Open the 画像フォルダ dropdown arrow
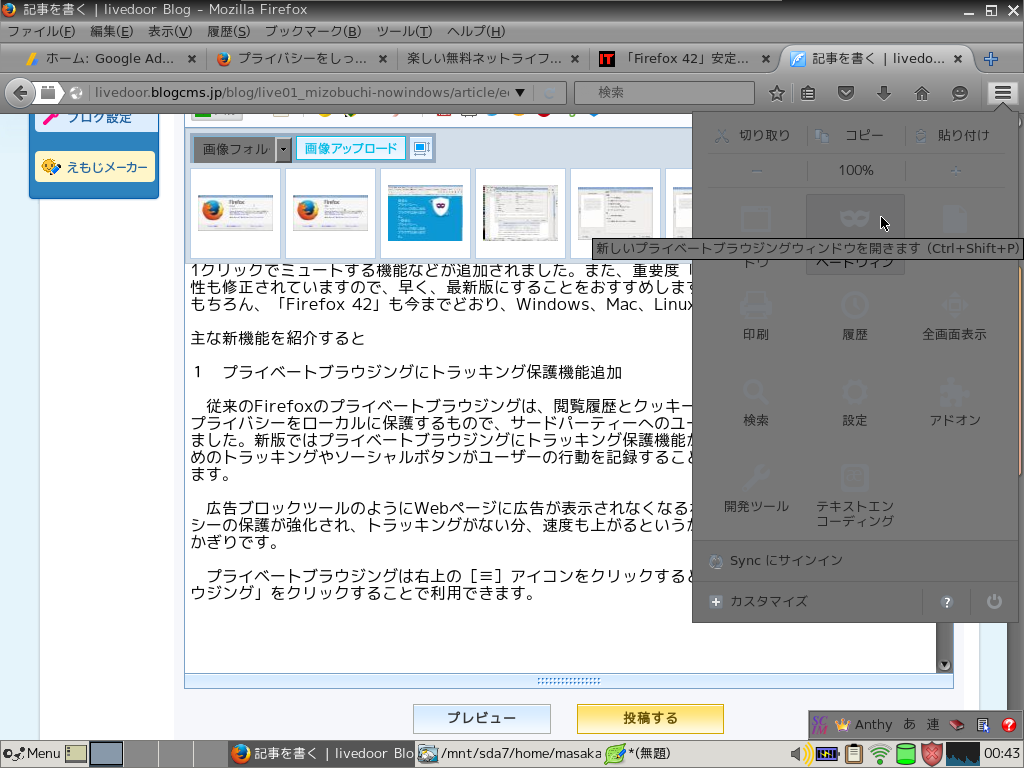The image size is (1024, 768). pyautogui.click(x=283, y=150)
